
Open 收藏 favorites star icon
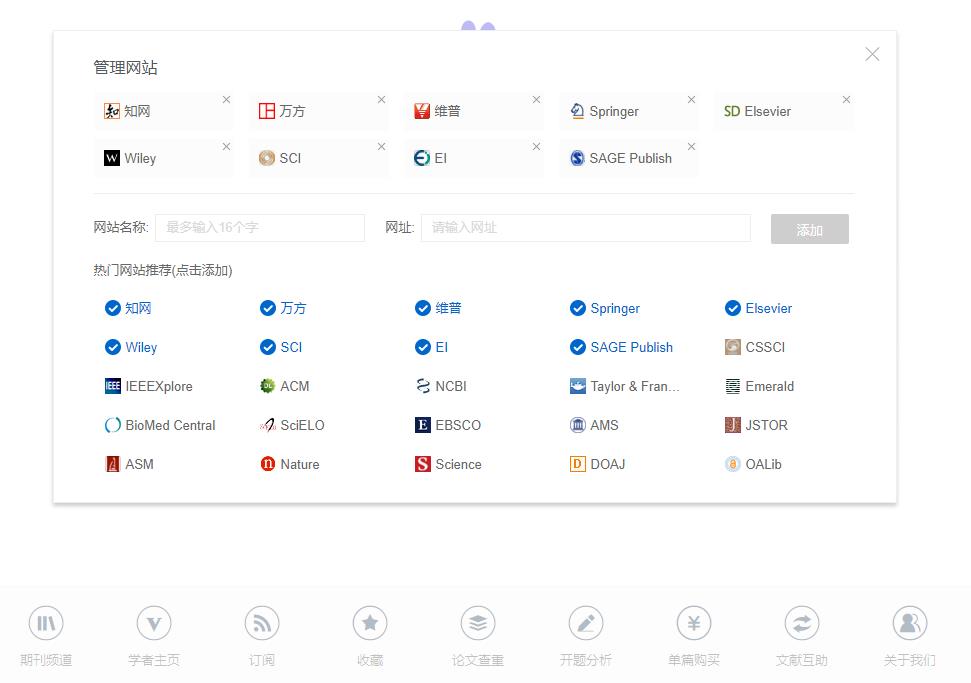(x=370, y=623)
